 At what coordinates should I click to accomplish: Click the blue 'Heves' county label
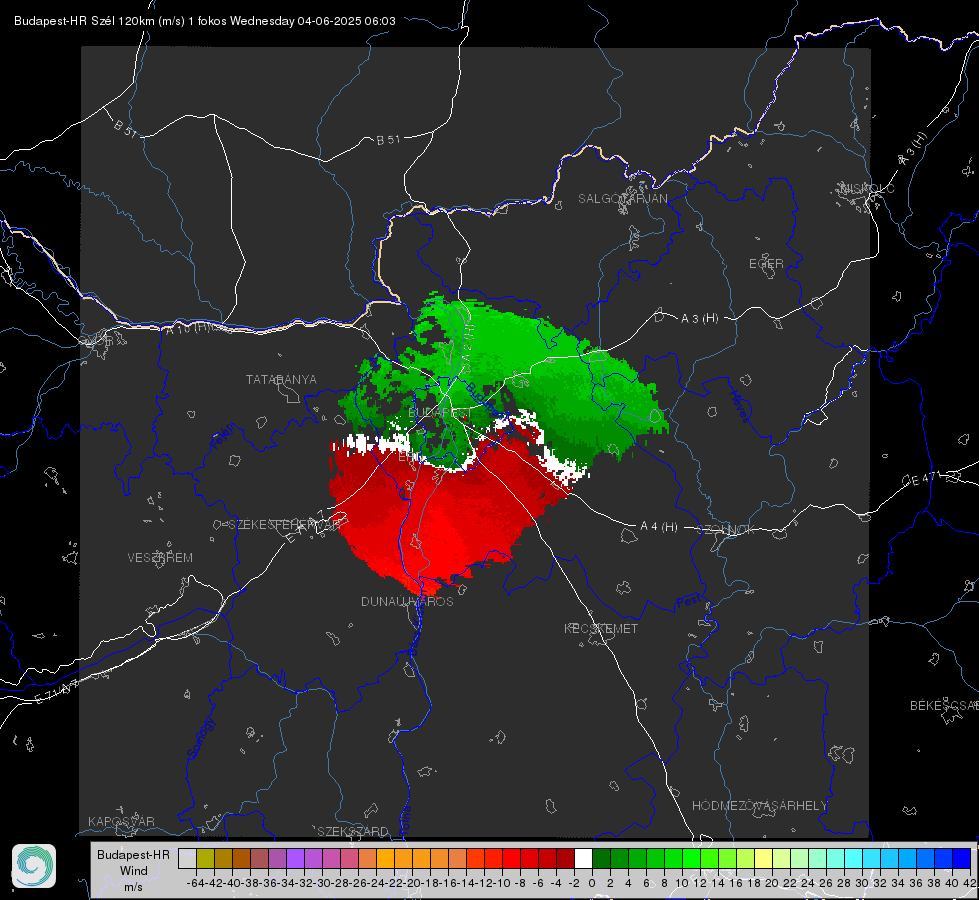pyautogui.click(x=739, y=407)
